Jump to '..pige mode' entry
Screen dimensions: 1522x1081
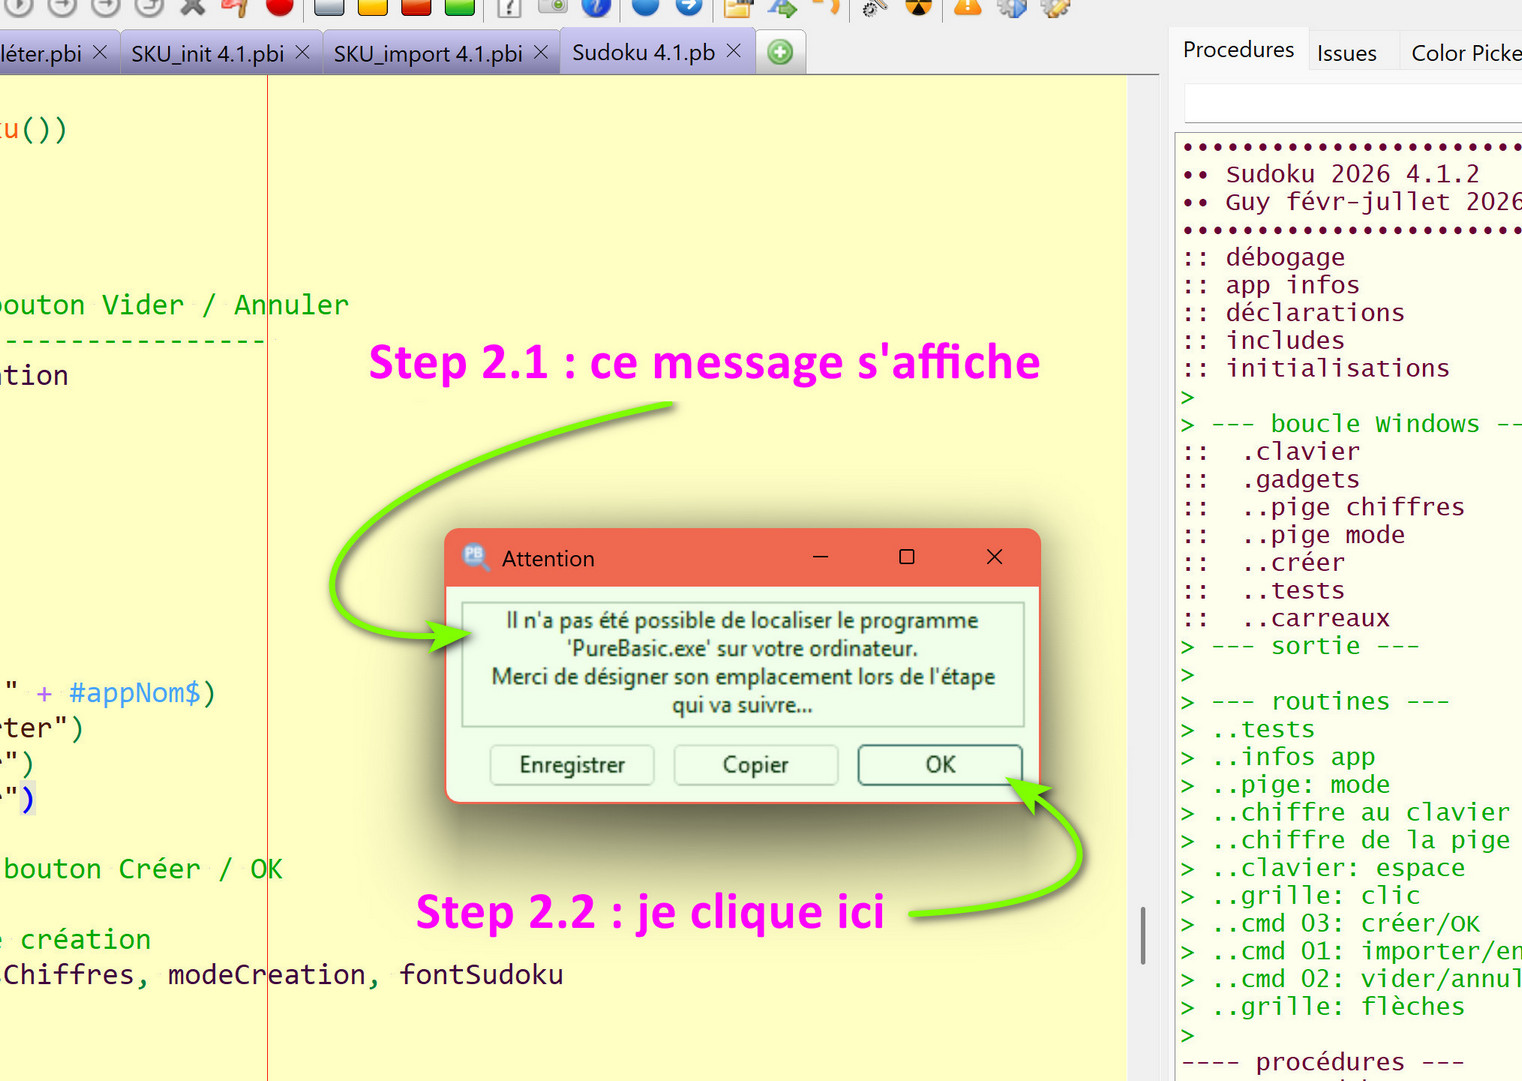(1322, 535)
